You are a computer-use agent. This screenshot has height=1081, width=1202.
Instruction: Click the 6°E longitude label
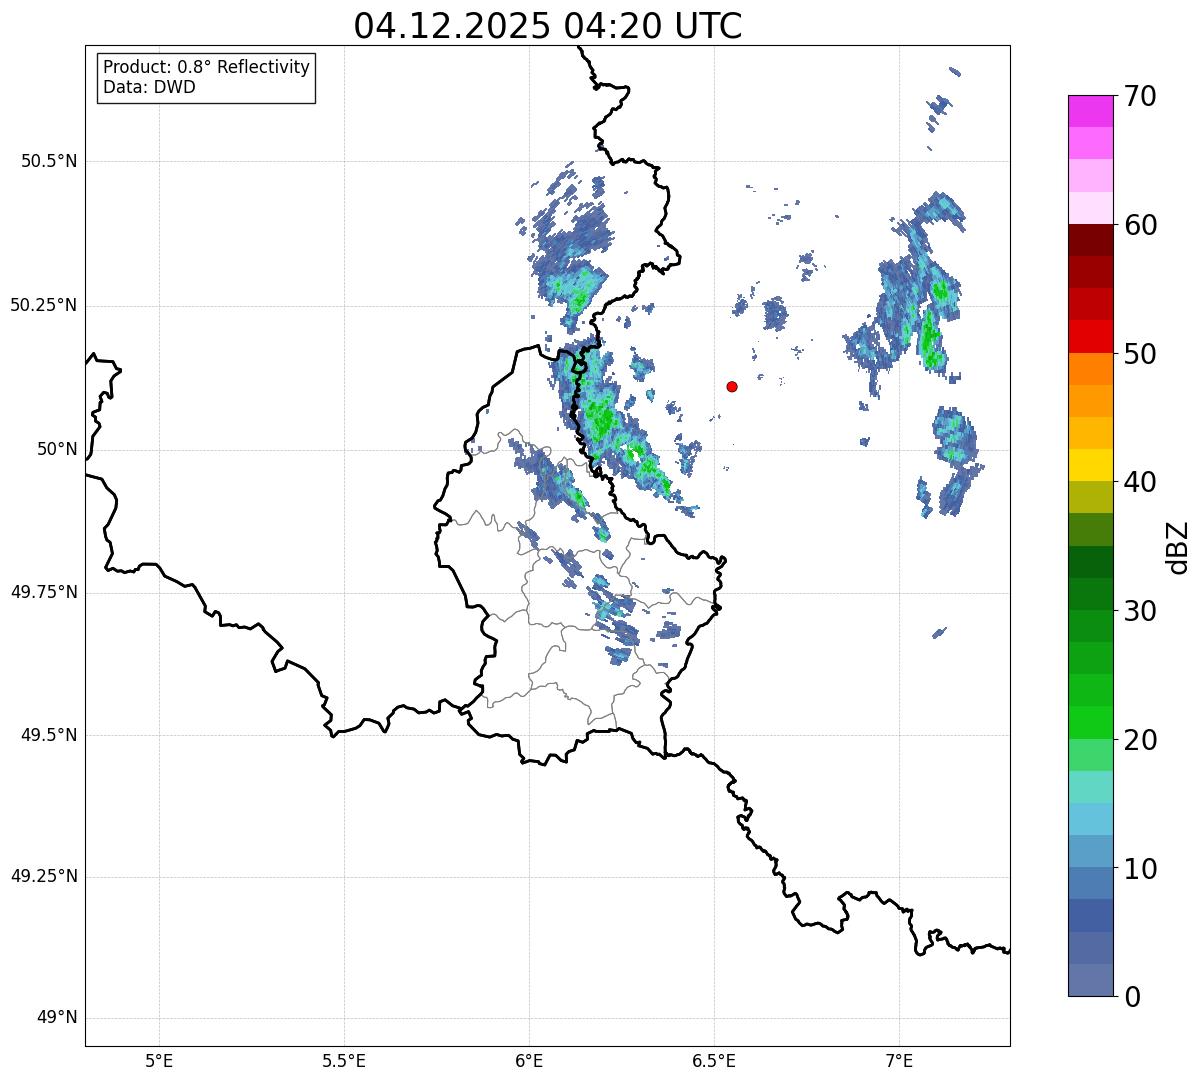tap(529, 1060)
